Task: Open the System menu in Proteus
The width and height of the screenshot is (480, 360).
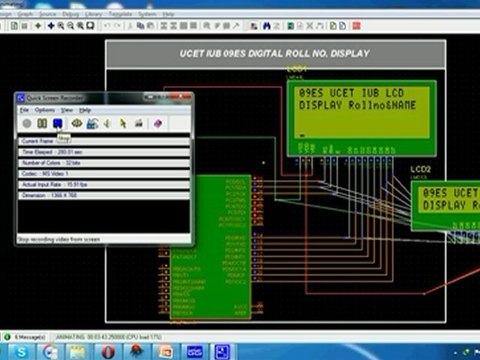Action: coord(147,14)
